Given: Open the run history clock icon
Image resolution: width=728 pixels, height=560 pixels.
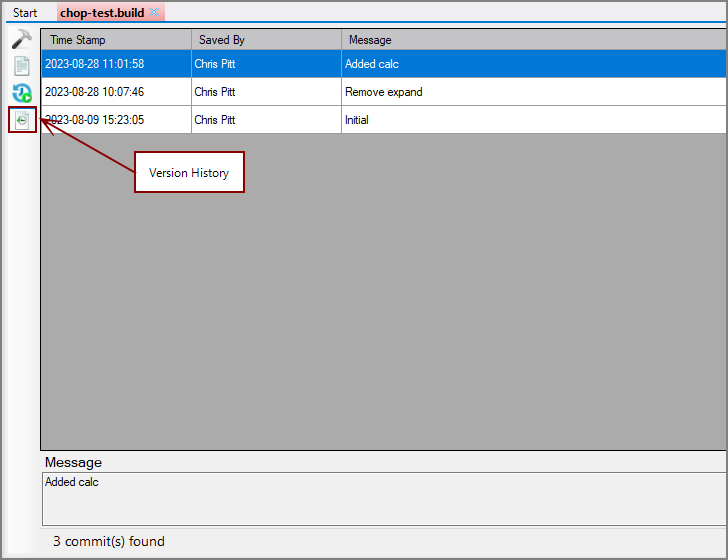Looking at the screenshot, I should pos(22,93).
